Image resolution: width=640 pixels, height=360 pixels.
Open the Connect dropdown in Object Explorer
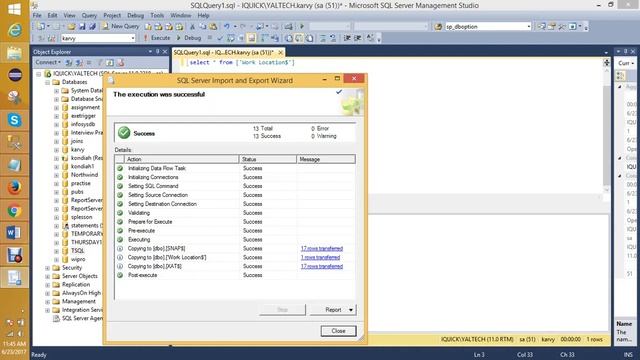coord(48,62)
